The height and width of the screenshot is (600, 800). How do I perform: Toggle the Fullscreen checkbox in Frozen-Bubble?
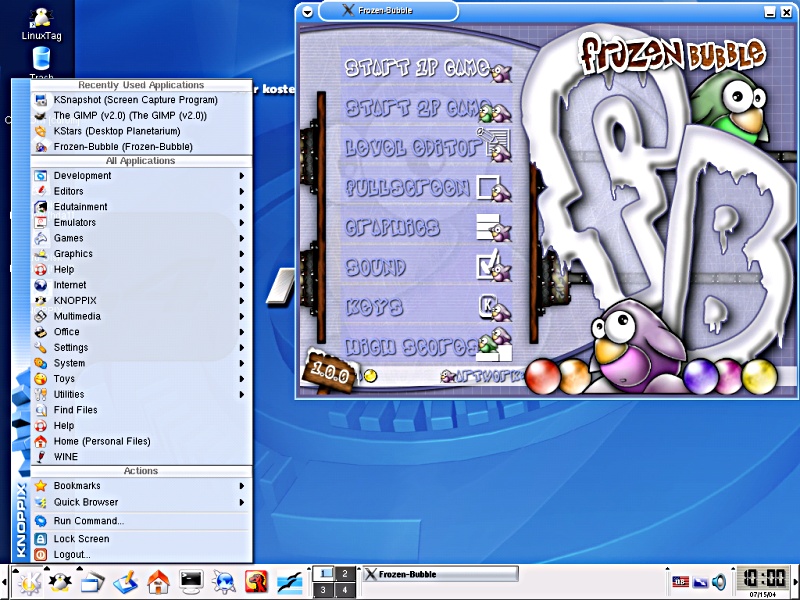coord(488,187)
